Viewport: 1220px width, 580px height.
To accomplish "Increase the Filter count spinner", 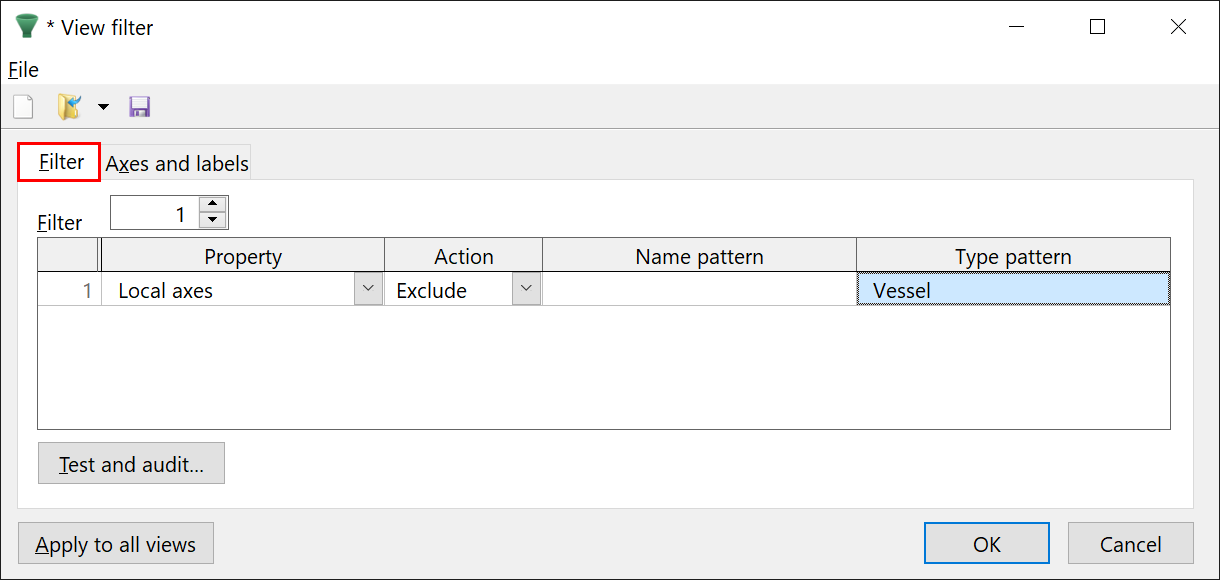I will tap(213, 205).
